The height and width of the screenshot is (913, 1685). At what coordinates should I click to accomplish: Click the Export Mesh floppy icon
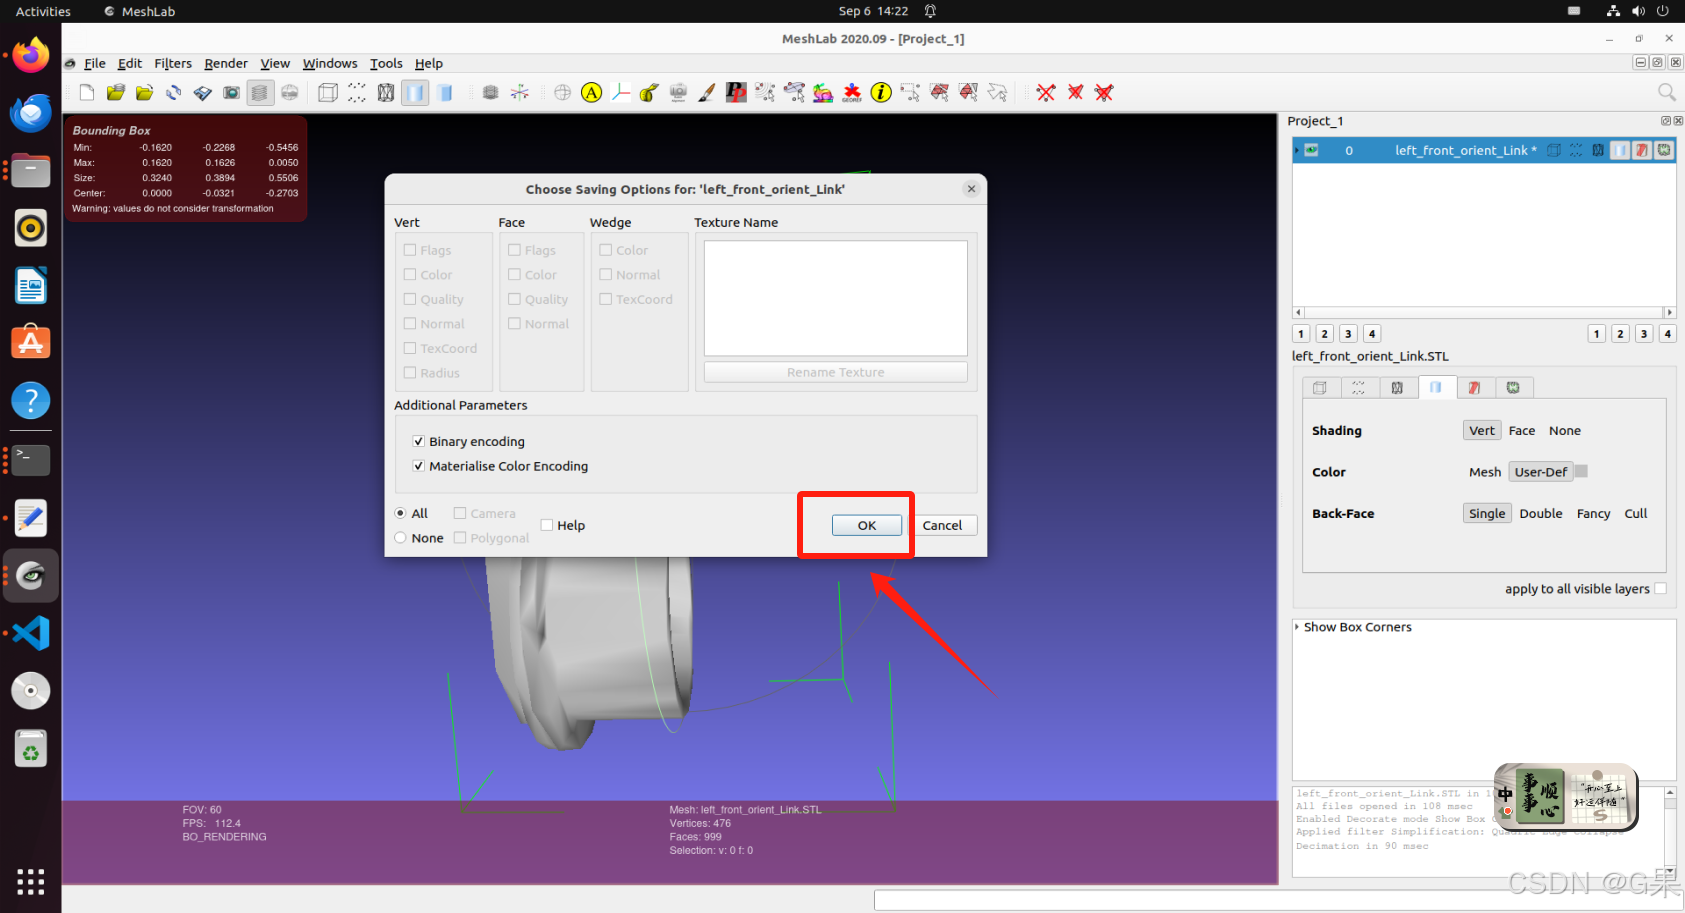point(203,93)
